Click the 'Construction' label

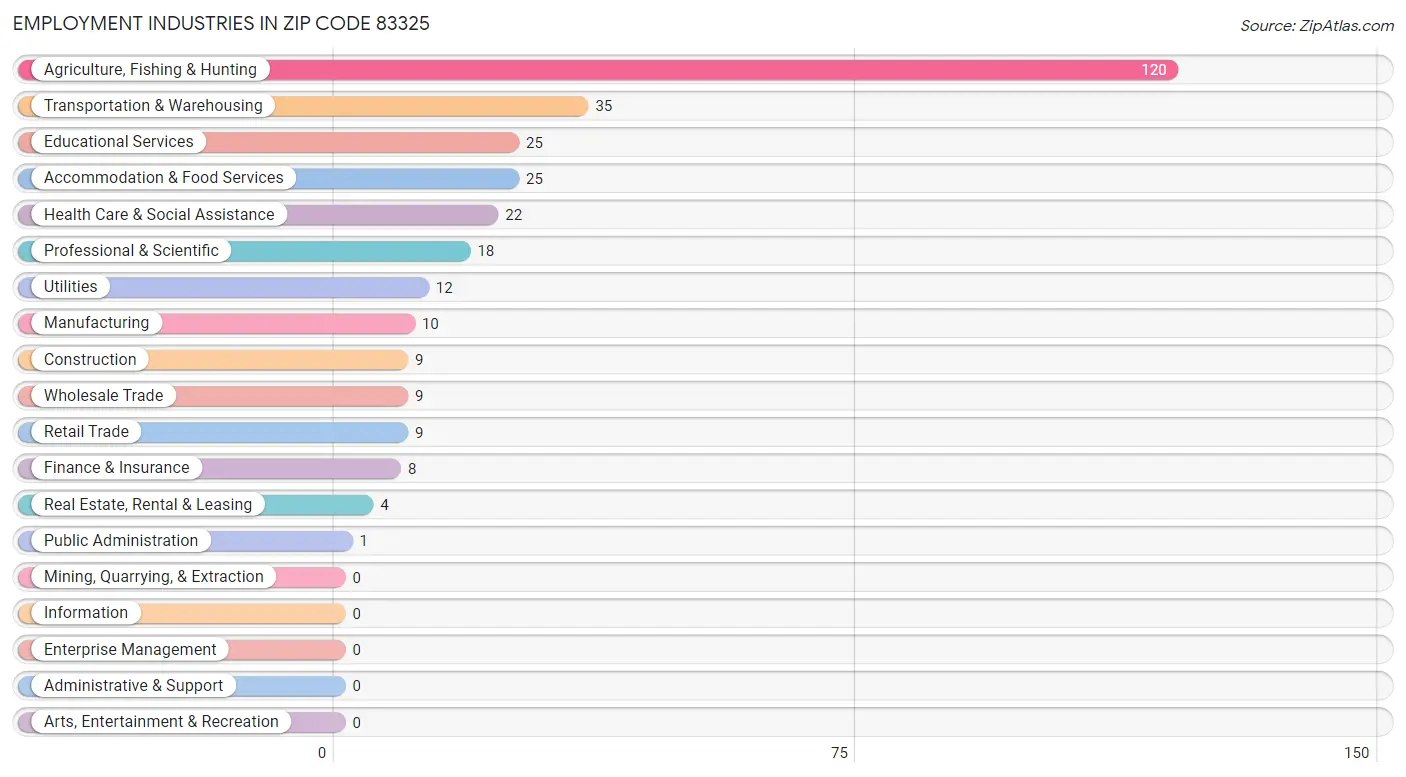point(90,359)
